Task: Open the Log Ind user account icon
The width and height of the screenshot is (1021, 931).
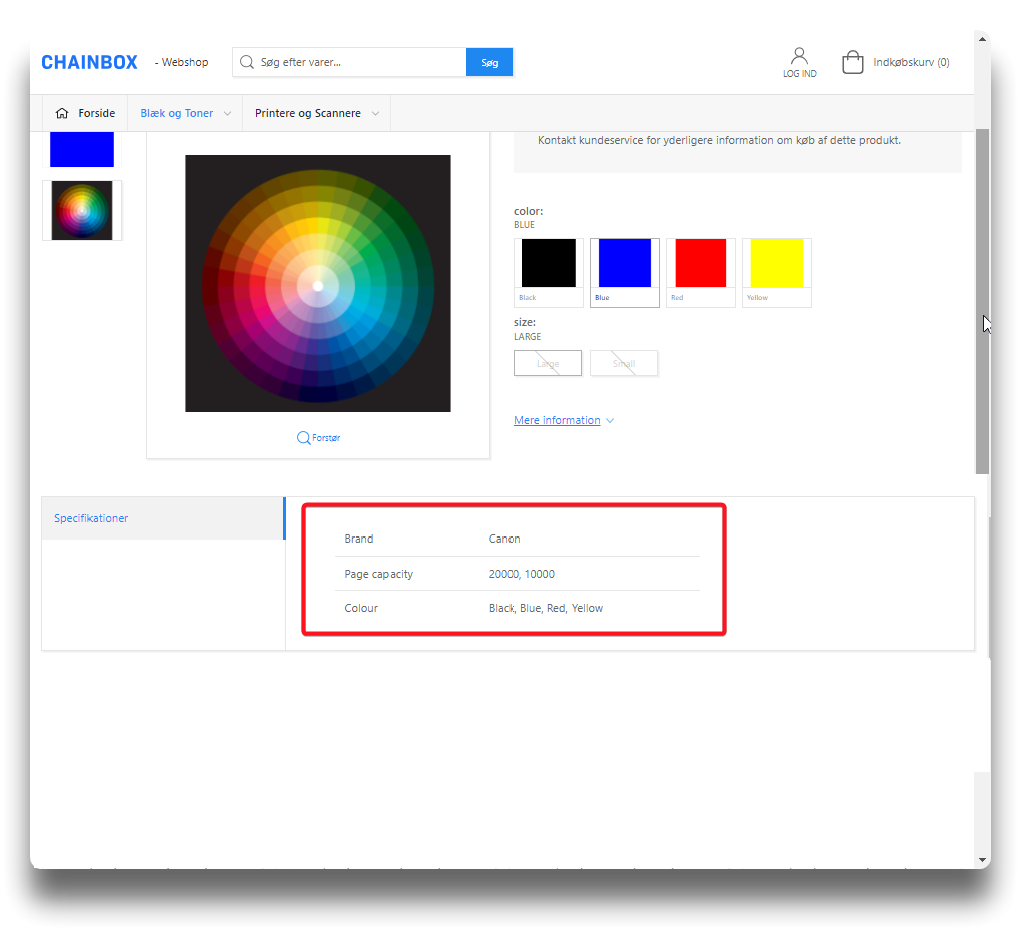Action: click(799, 57)
